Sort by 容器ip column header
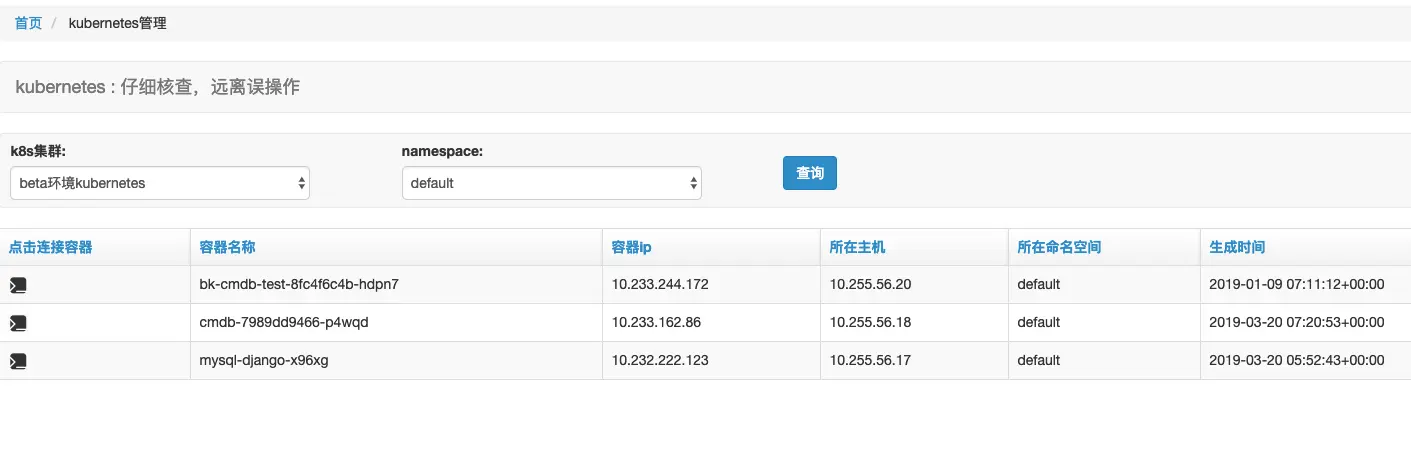Viewport: 1411px width, 475px height. click(x=632, y=247)
